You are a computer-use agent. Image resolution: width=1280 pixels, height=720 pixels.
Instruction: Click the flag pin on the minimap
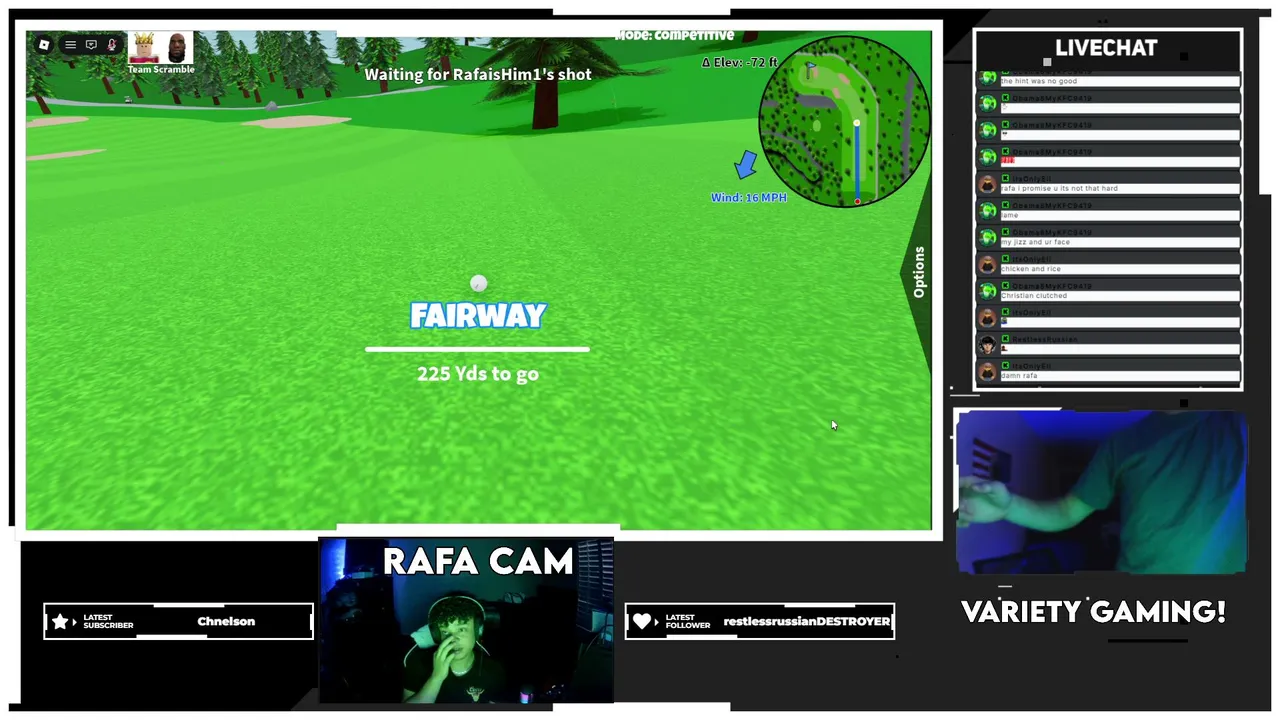pyautogui.click(x=810, y=69)
